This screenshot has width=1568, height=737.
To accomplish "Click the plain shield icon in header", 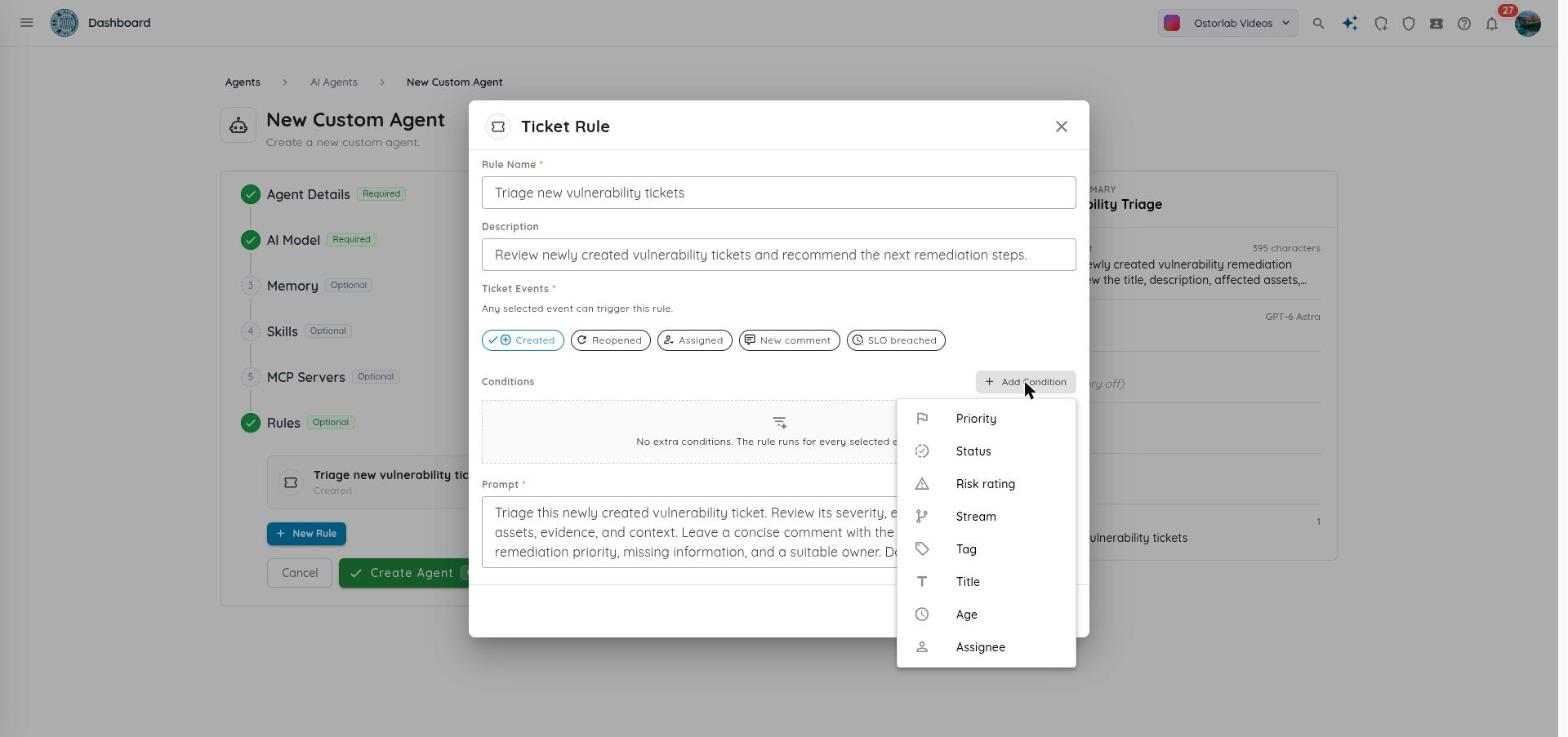I will click(1408, 23).
